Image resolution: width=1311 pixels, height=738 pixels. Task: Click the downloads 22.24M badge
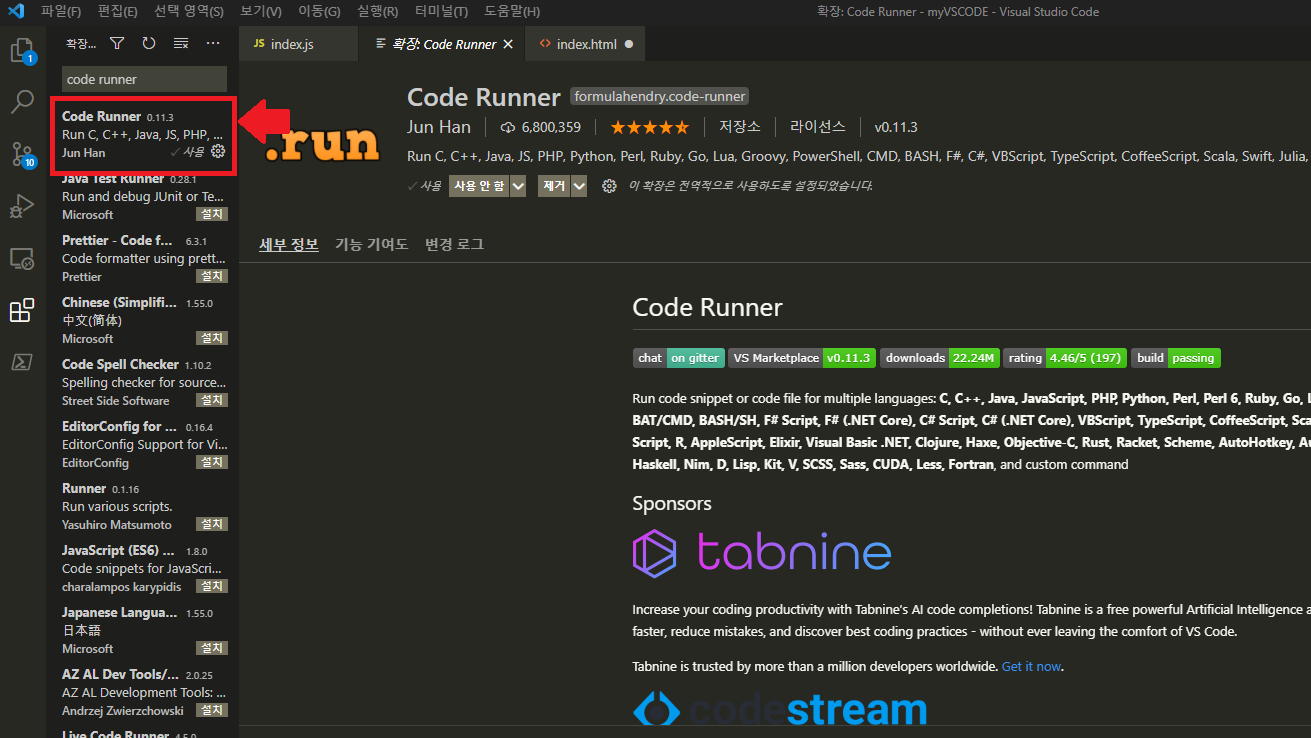pos(940,358)
